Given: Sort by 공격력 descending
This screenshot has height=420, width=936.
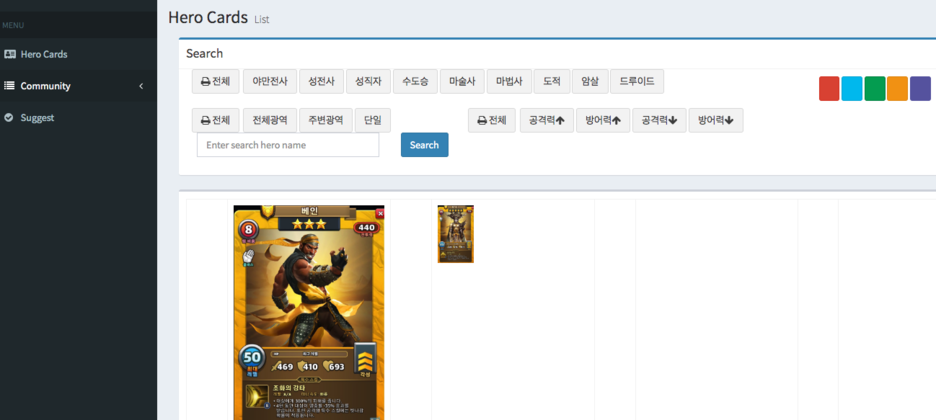Looking at the screenshot, I should (659, 120).
